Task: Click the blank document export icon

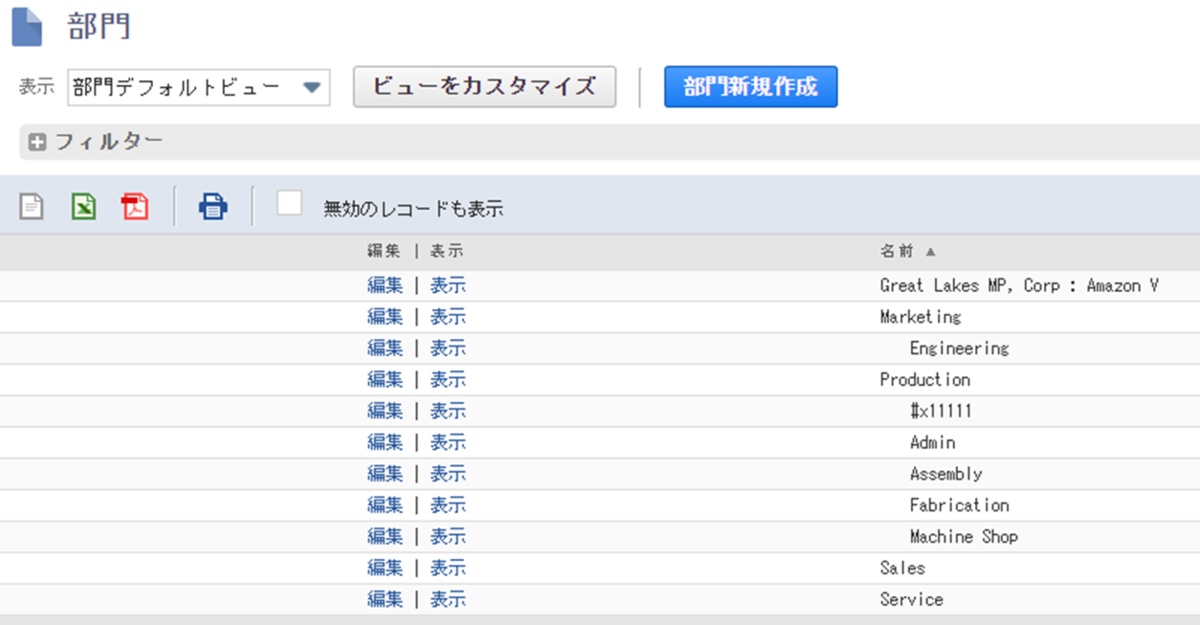Action: [x=31, y=205]
